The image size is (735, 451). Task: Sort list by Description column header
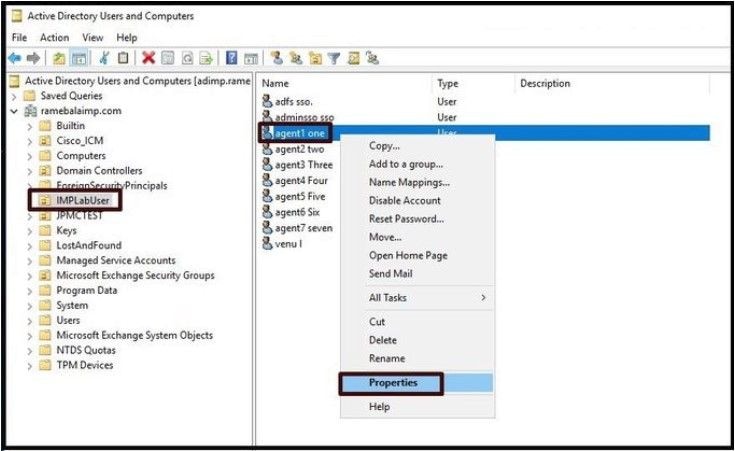pos(612,83)
